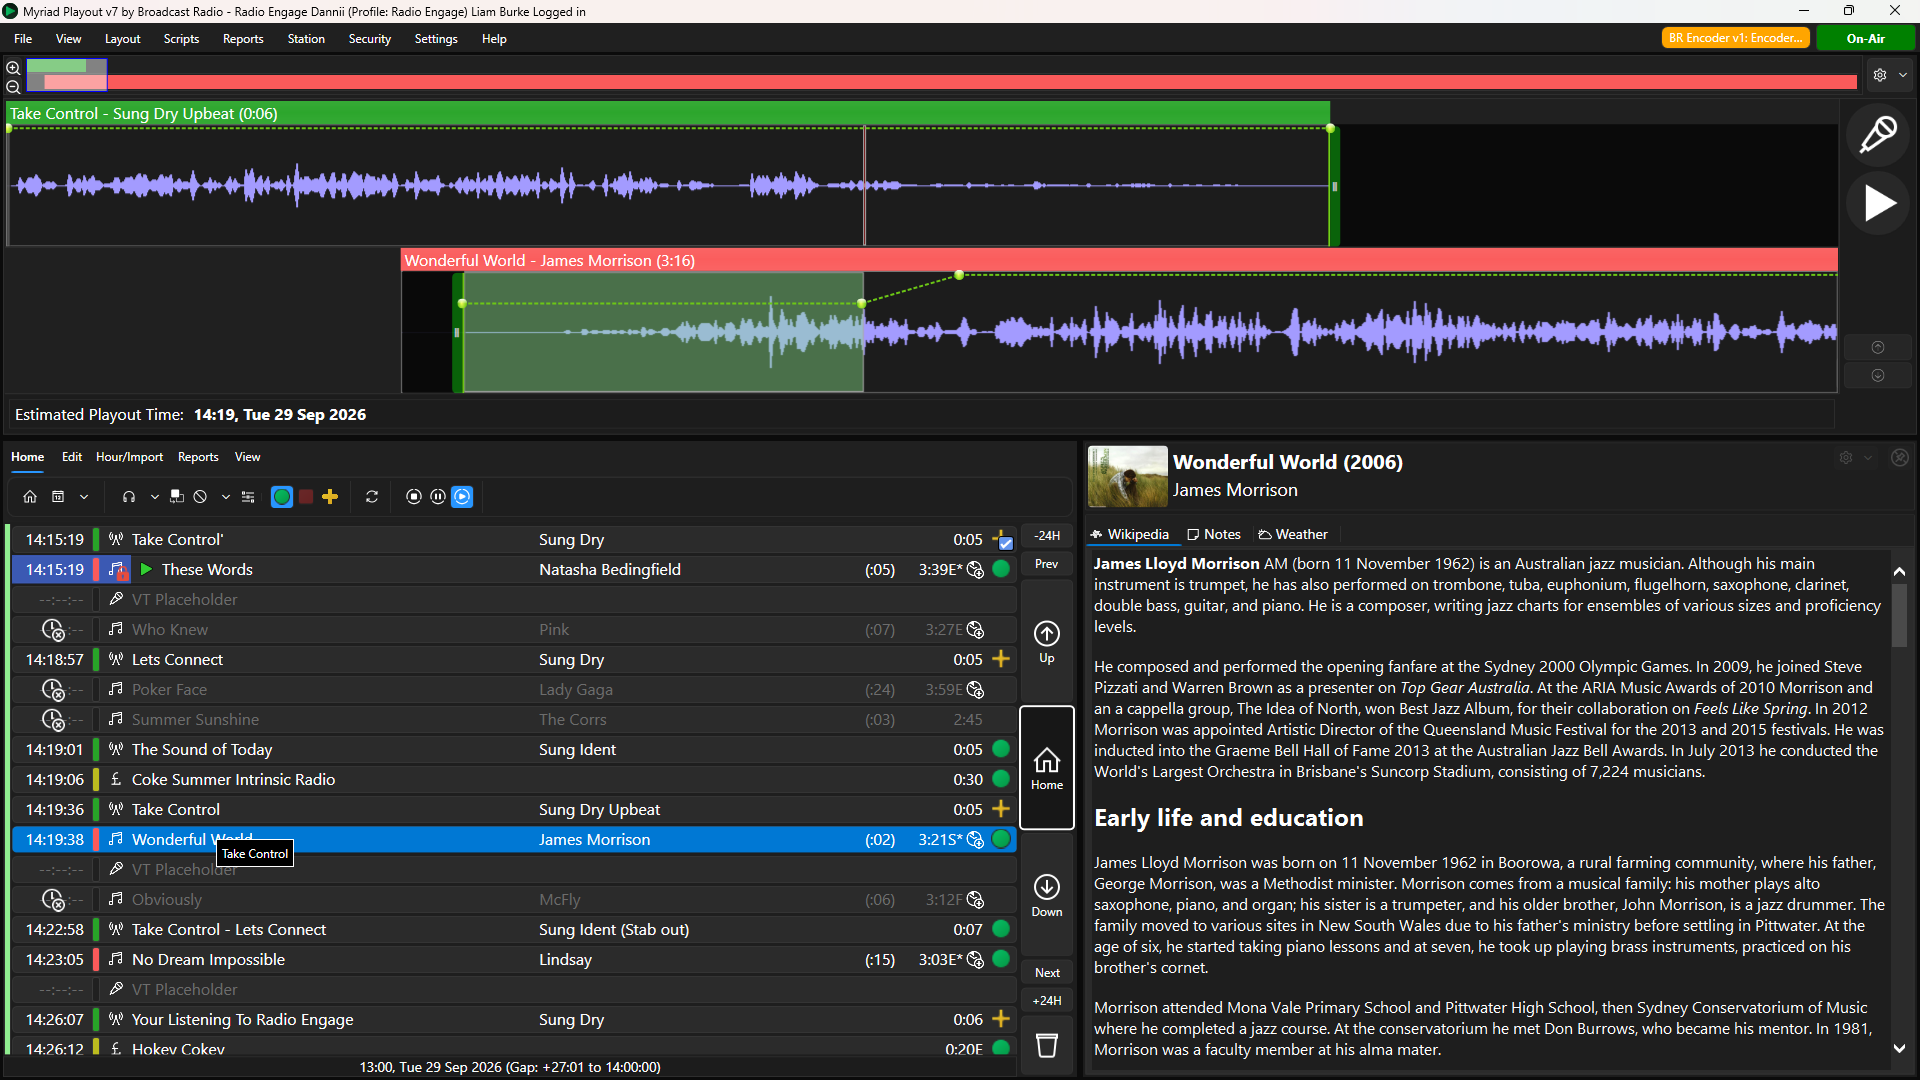The height and width of the screenshot is (1080, 1920).
Task: Toggle the blue auto play mode button
Action: click(x=462, y=497)
